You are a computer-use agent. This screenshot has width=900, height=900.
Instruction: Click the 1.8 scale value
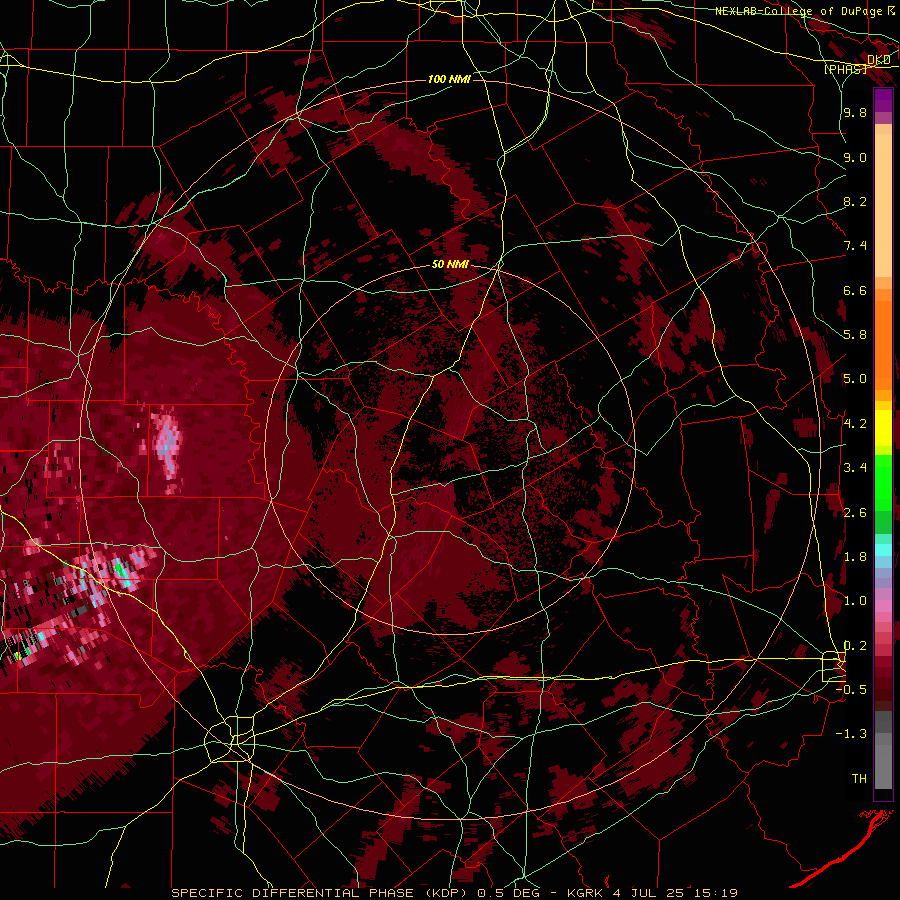coord(855,557)
